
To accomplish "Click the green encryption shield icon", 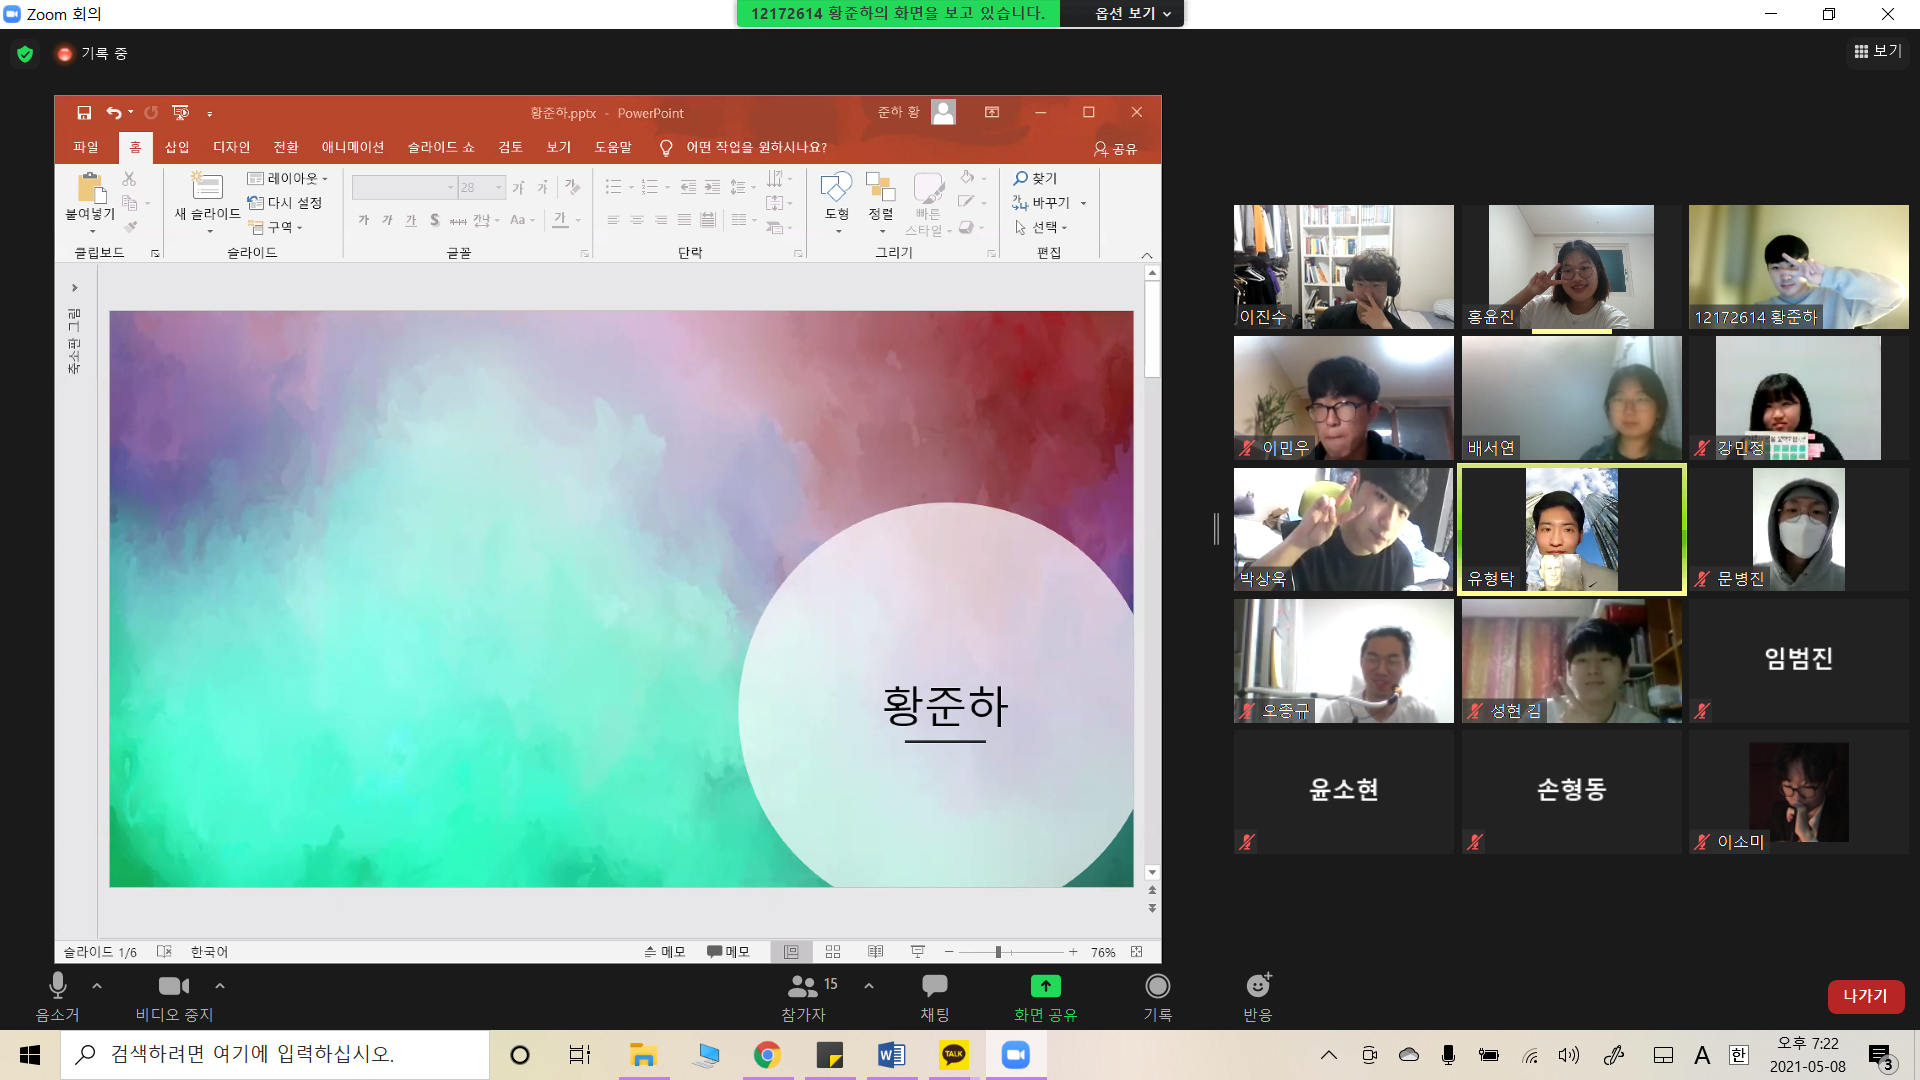I will point(25,54).
